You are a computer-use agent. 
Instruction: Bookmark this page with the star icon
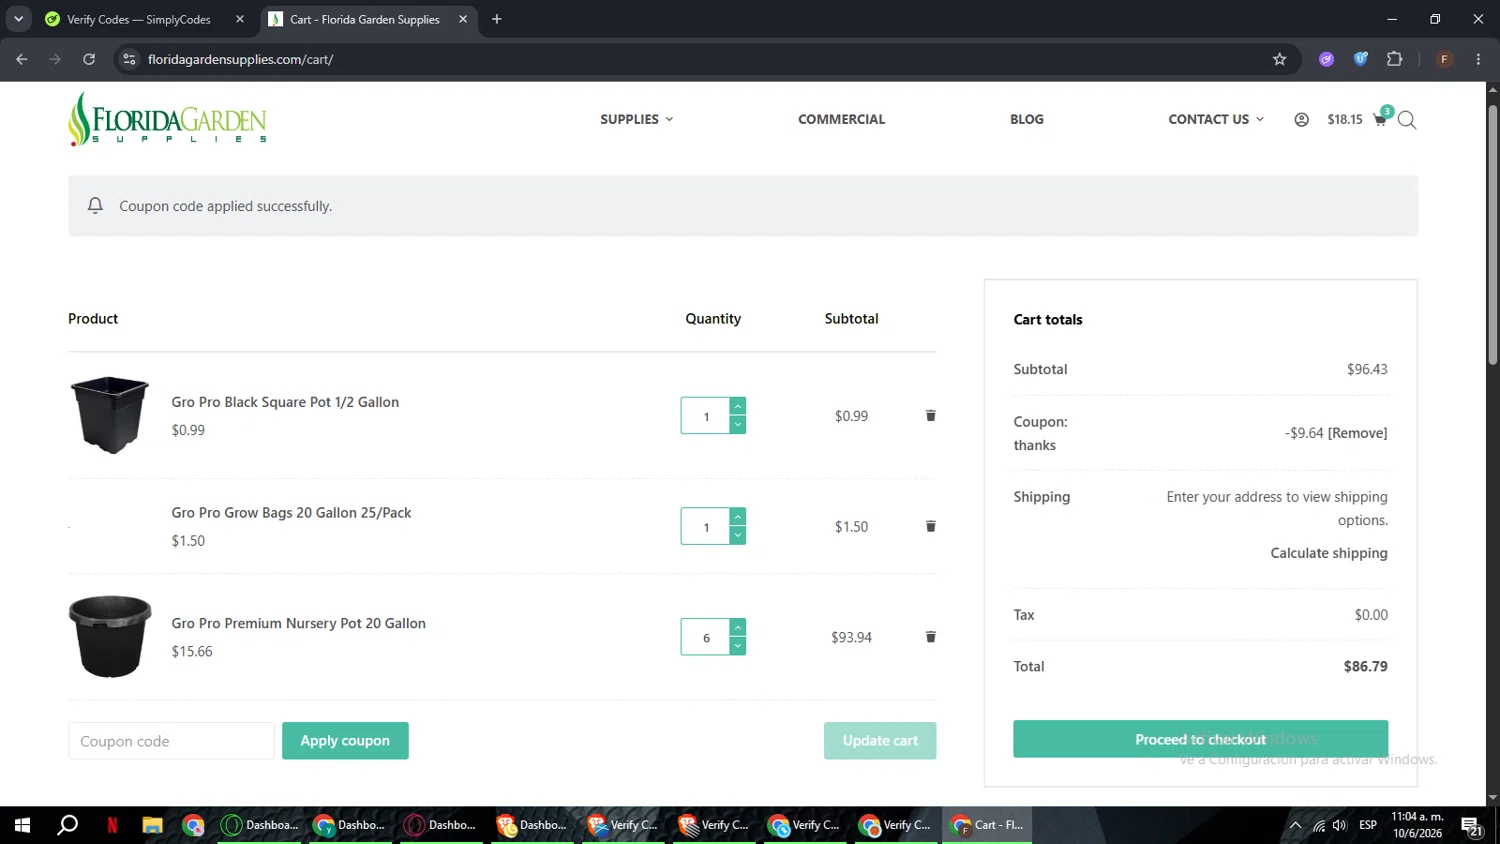click(1279, 59)
